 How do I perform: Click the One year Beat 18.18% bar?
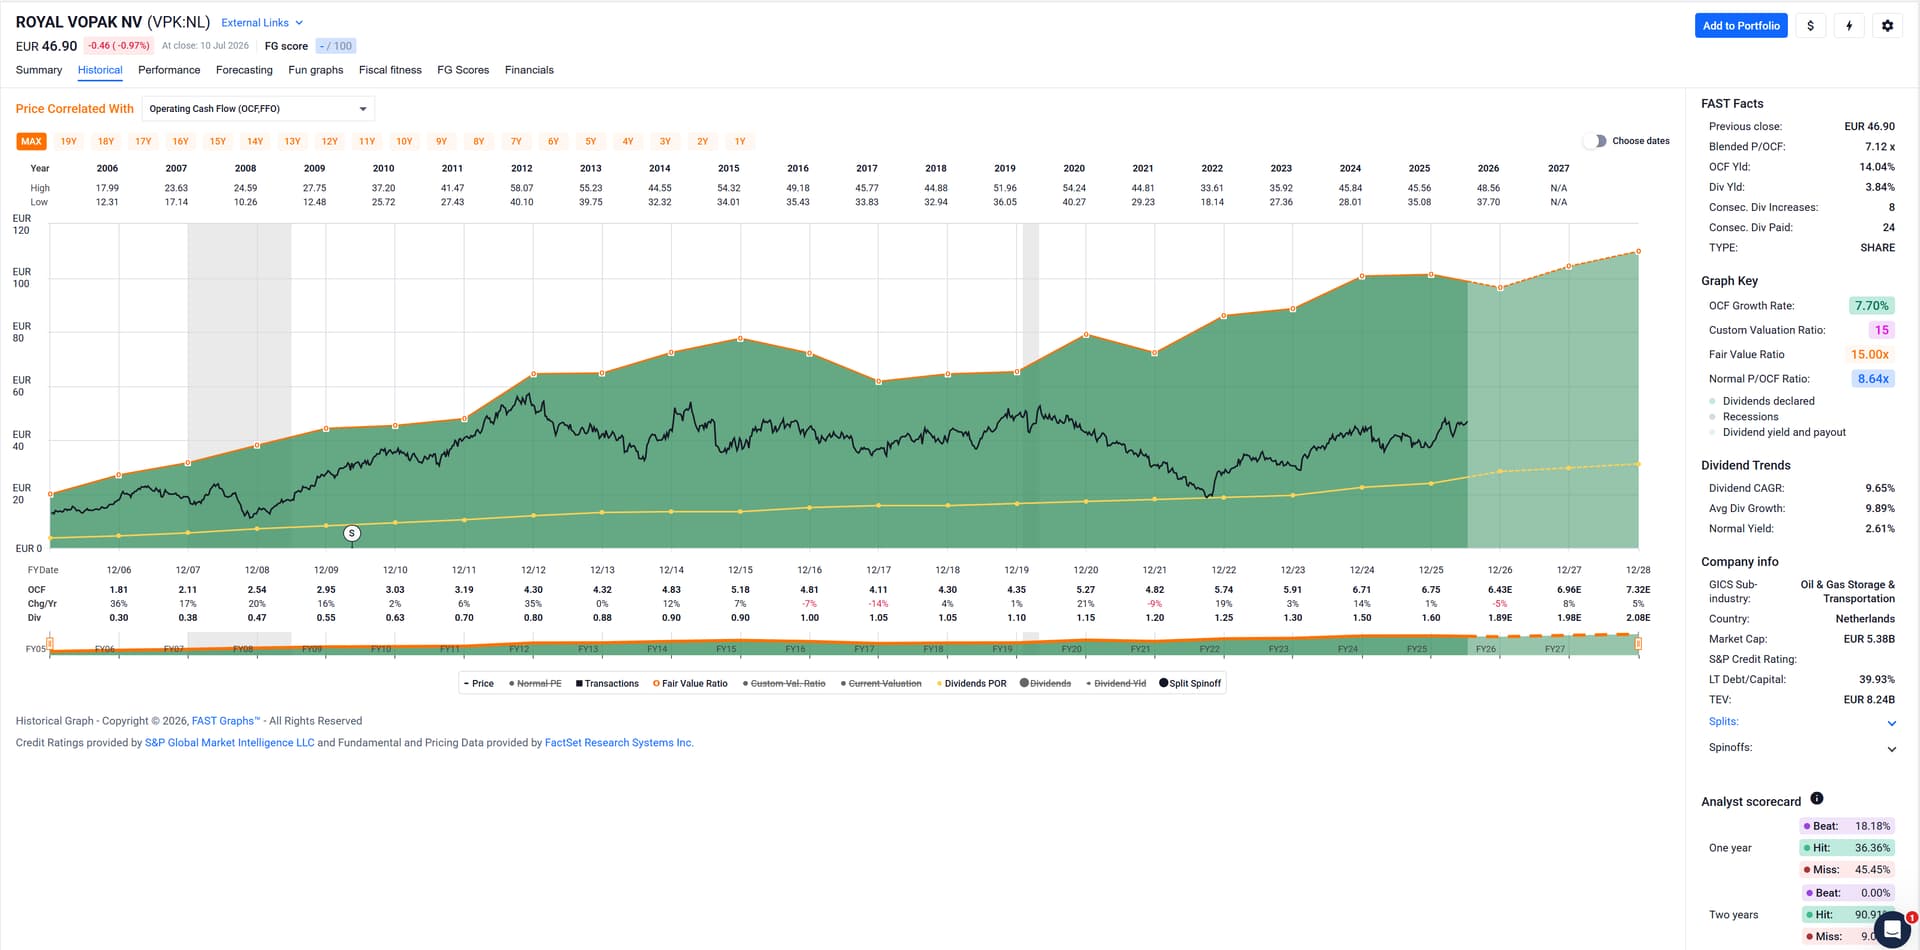(x=1846, y=827)
